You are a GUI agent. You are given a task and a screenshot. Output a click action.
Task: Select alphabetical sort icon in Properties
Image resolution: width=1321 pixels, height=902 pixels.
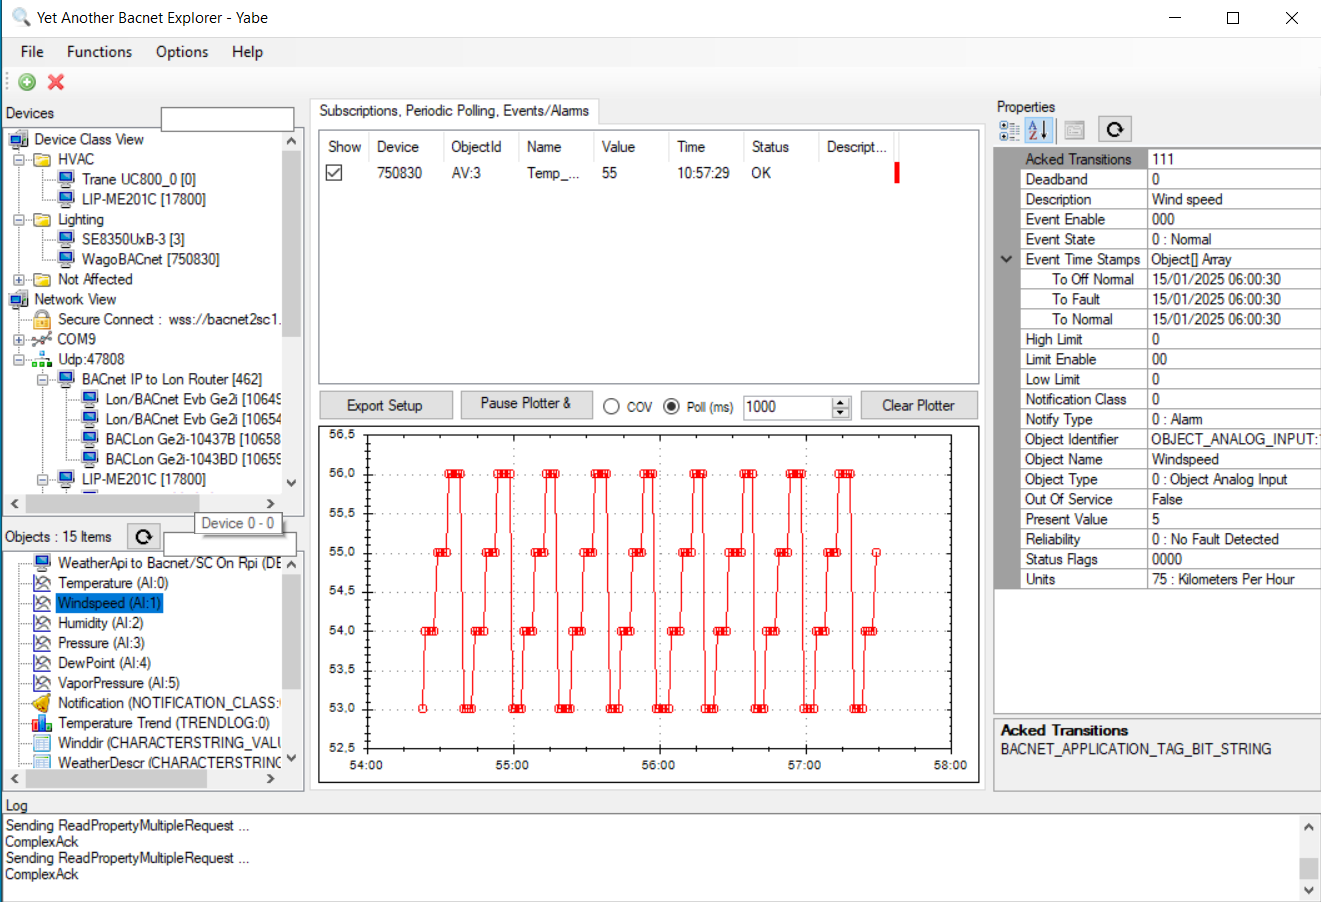pos(1038,130)
